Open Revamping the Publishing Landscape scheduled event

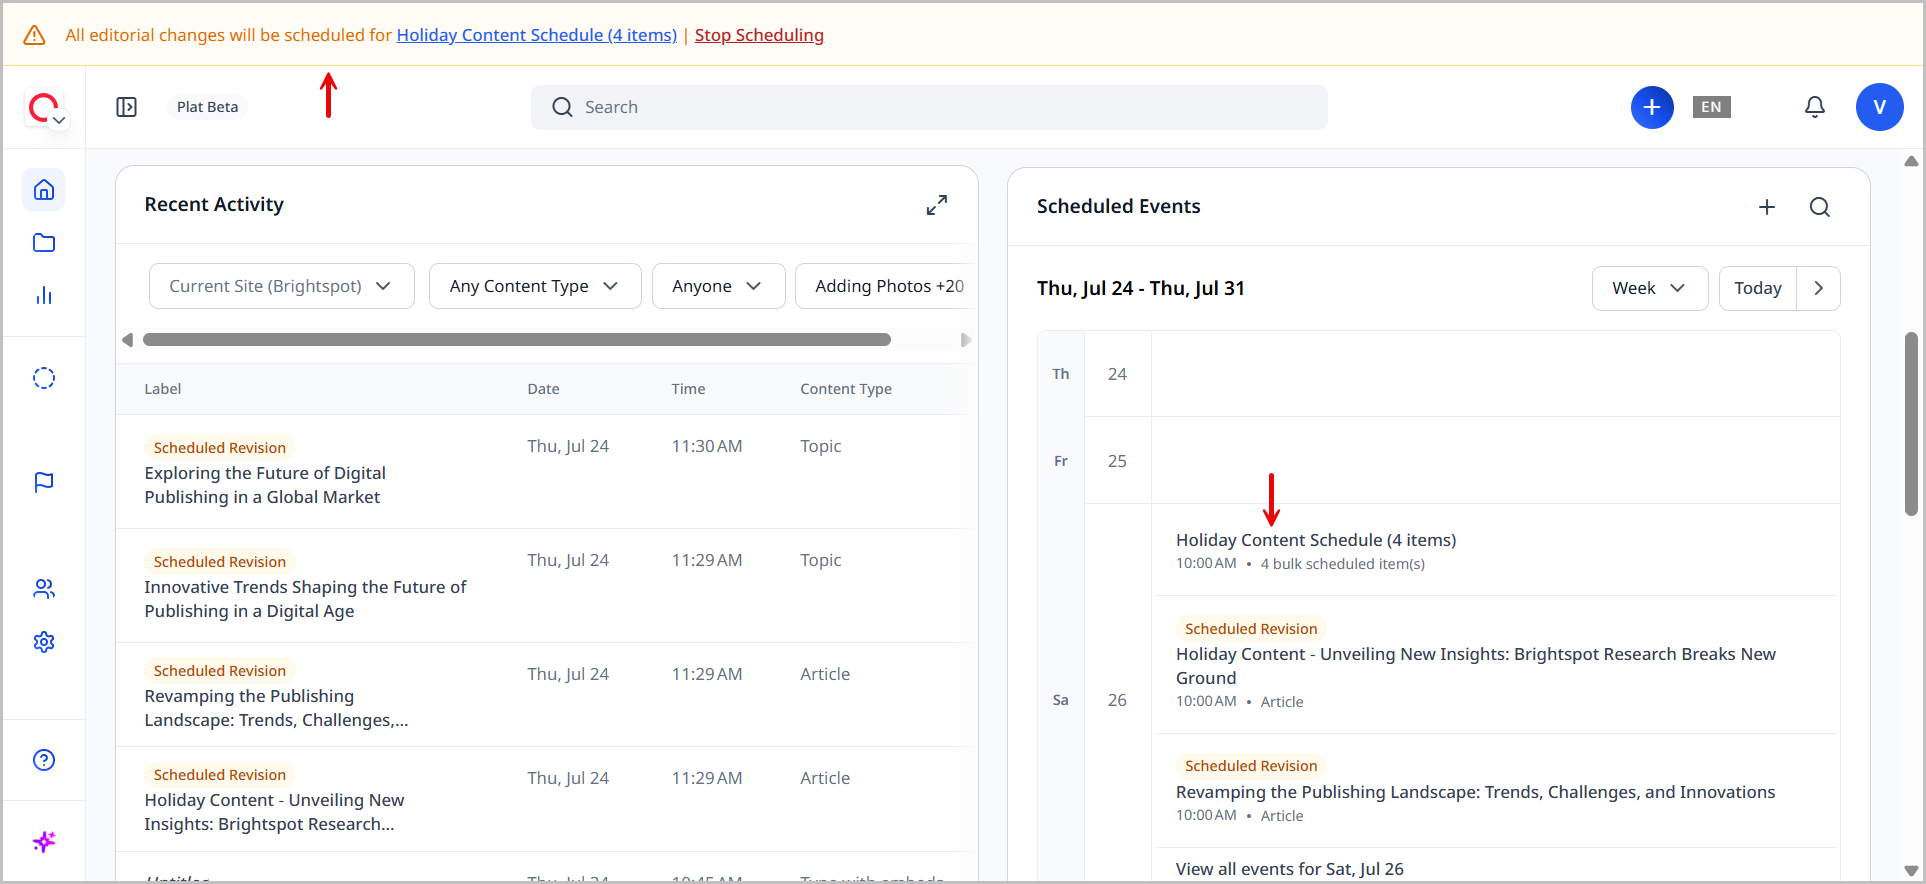(x=1475, y=792)
